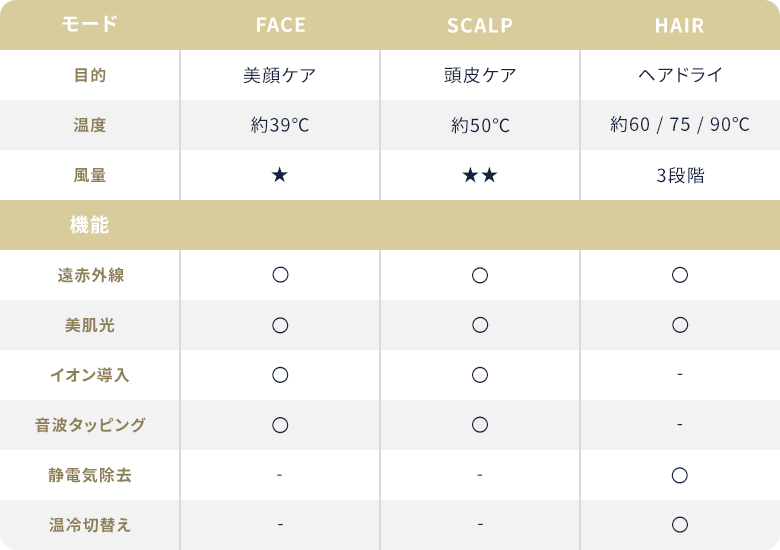Select the SCALP column header
This screenshot has width=780, height=550.
(480, 25)
